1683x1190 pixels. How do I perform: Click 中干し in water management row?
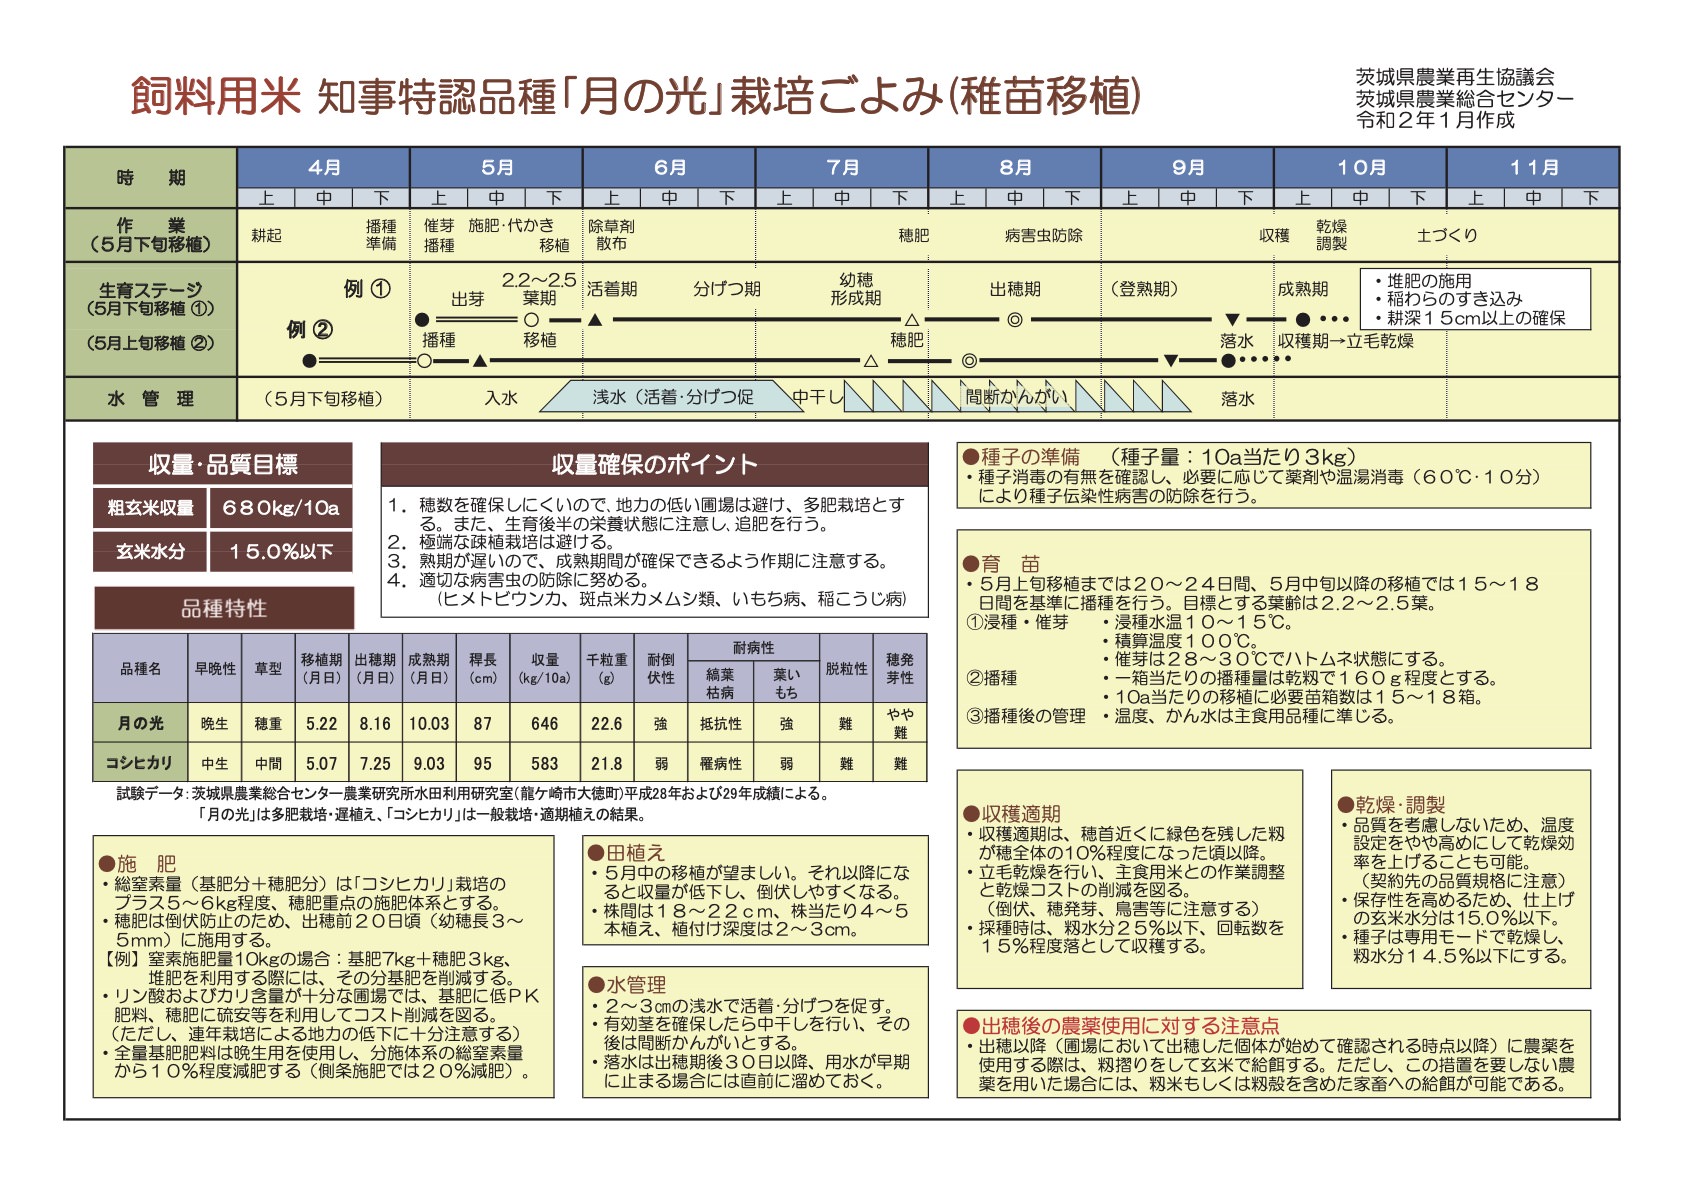point(818,398)
